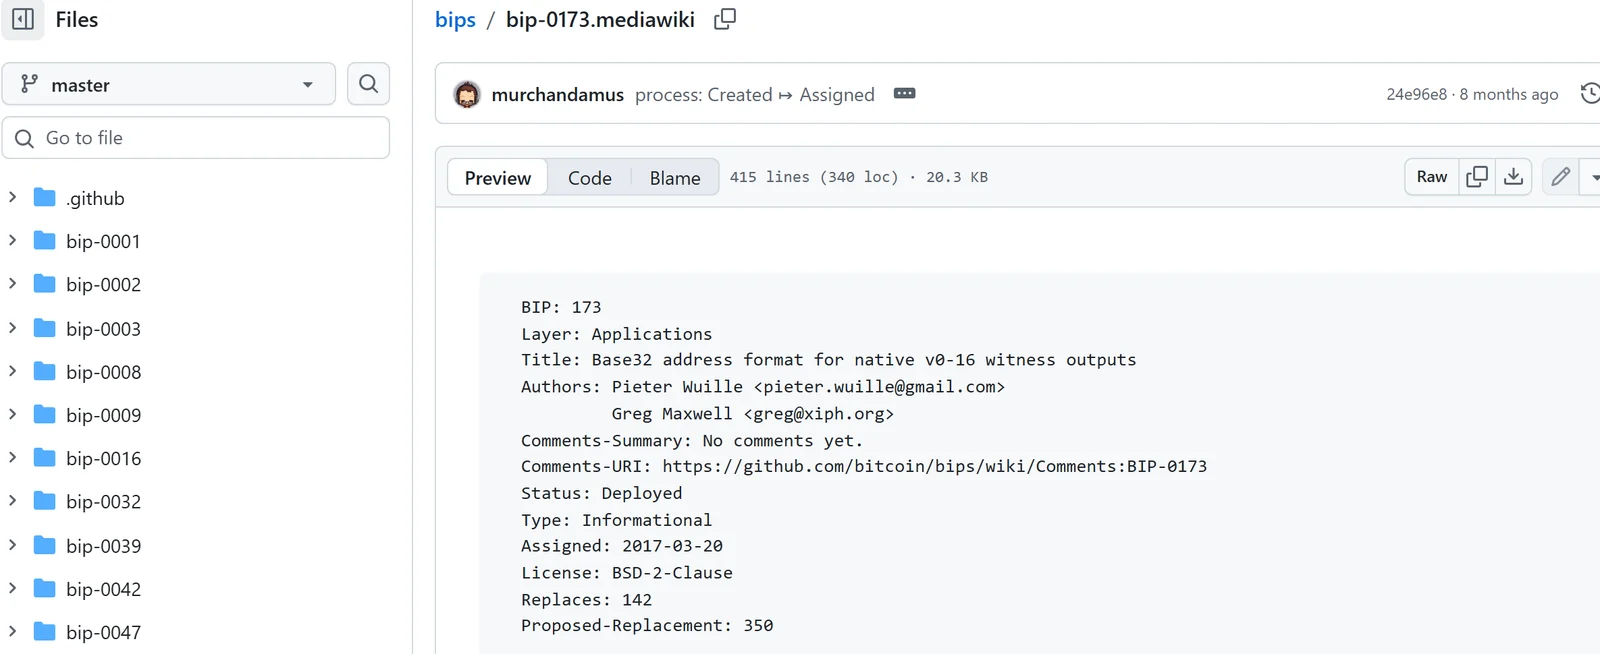Go to bips repository breadcrumb link
The image size is (1600, 654).
tap(455, 20)
